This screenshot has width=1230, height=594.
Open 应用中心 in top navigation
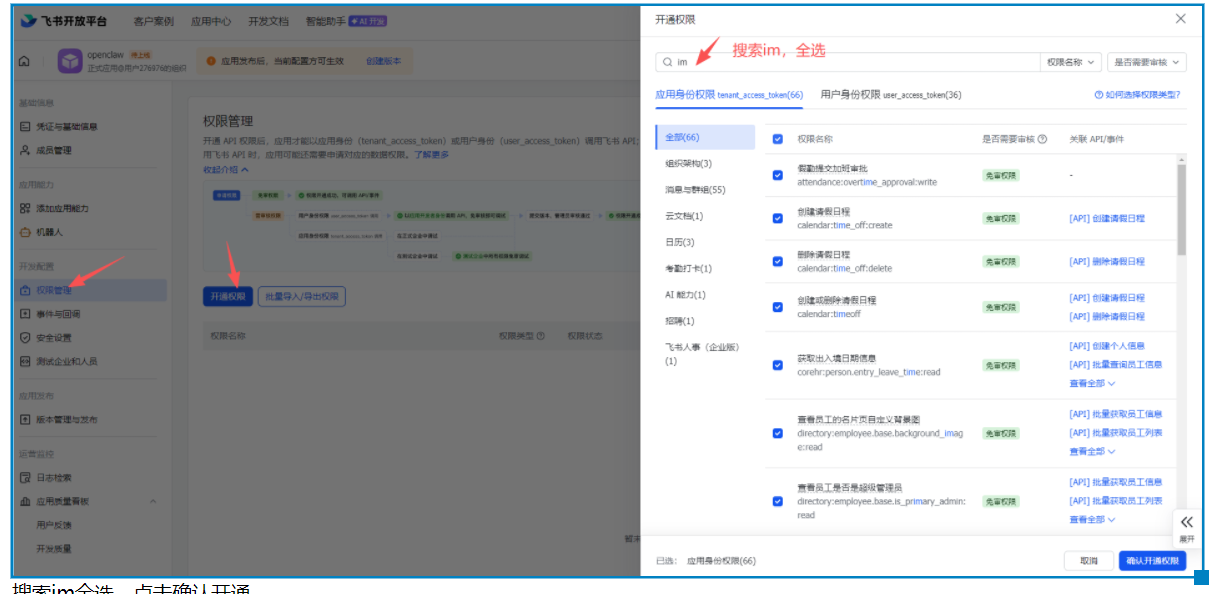pos(211,21)
